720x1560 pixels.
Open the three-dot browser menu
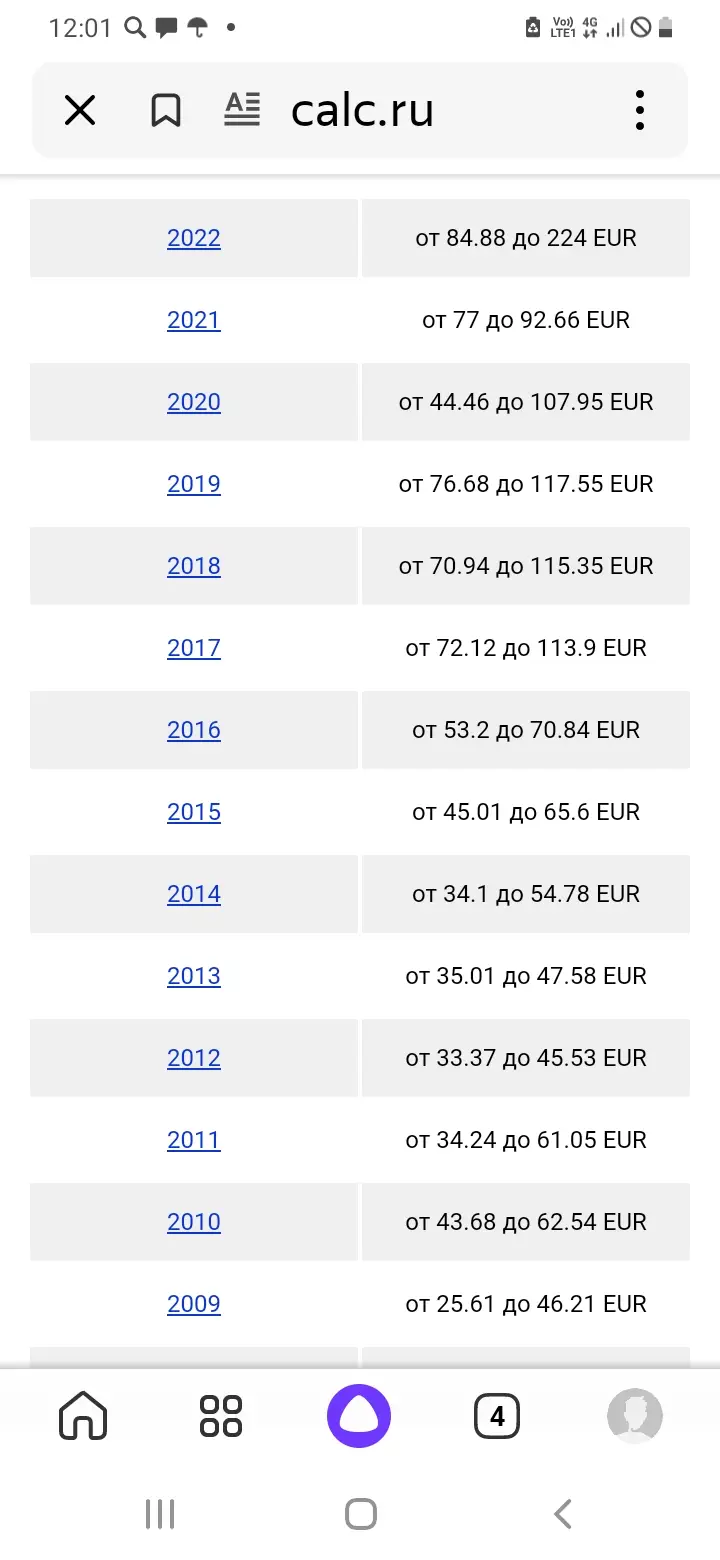(640, 110)
